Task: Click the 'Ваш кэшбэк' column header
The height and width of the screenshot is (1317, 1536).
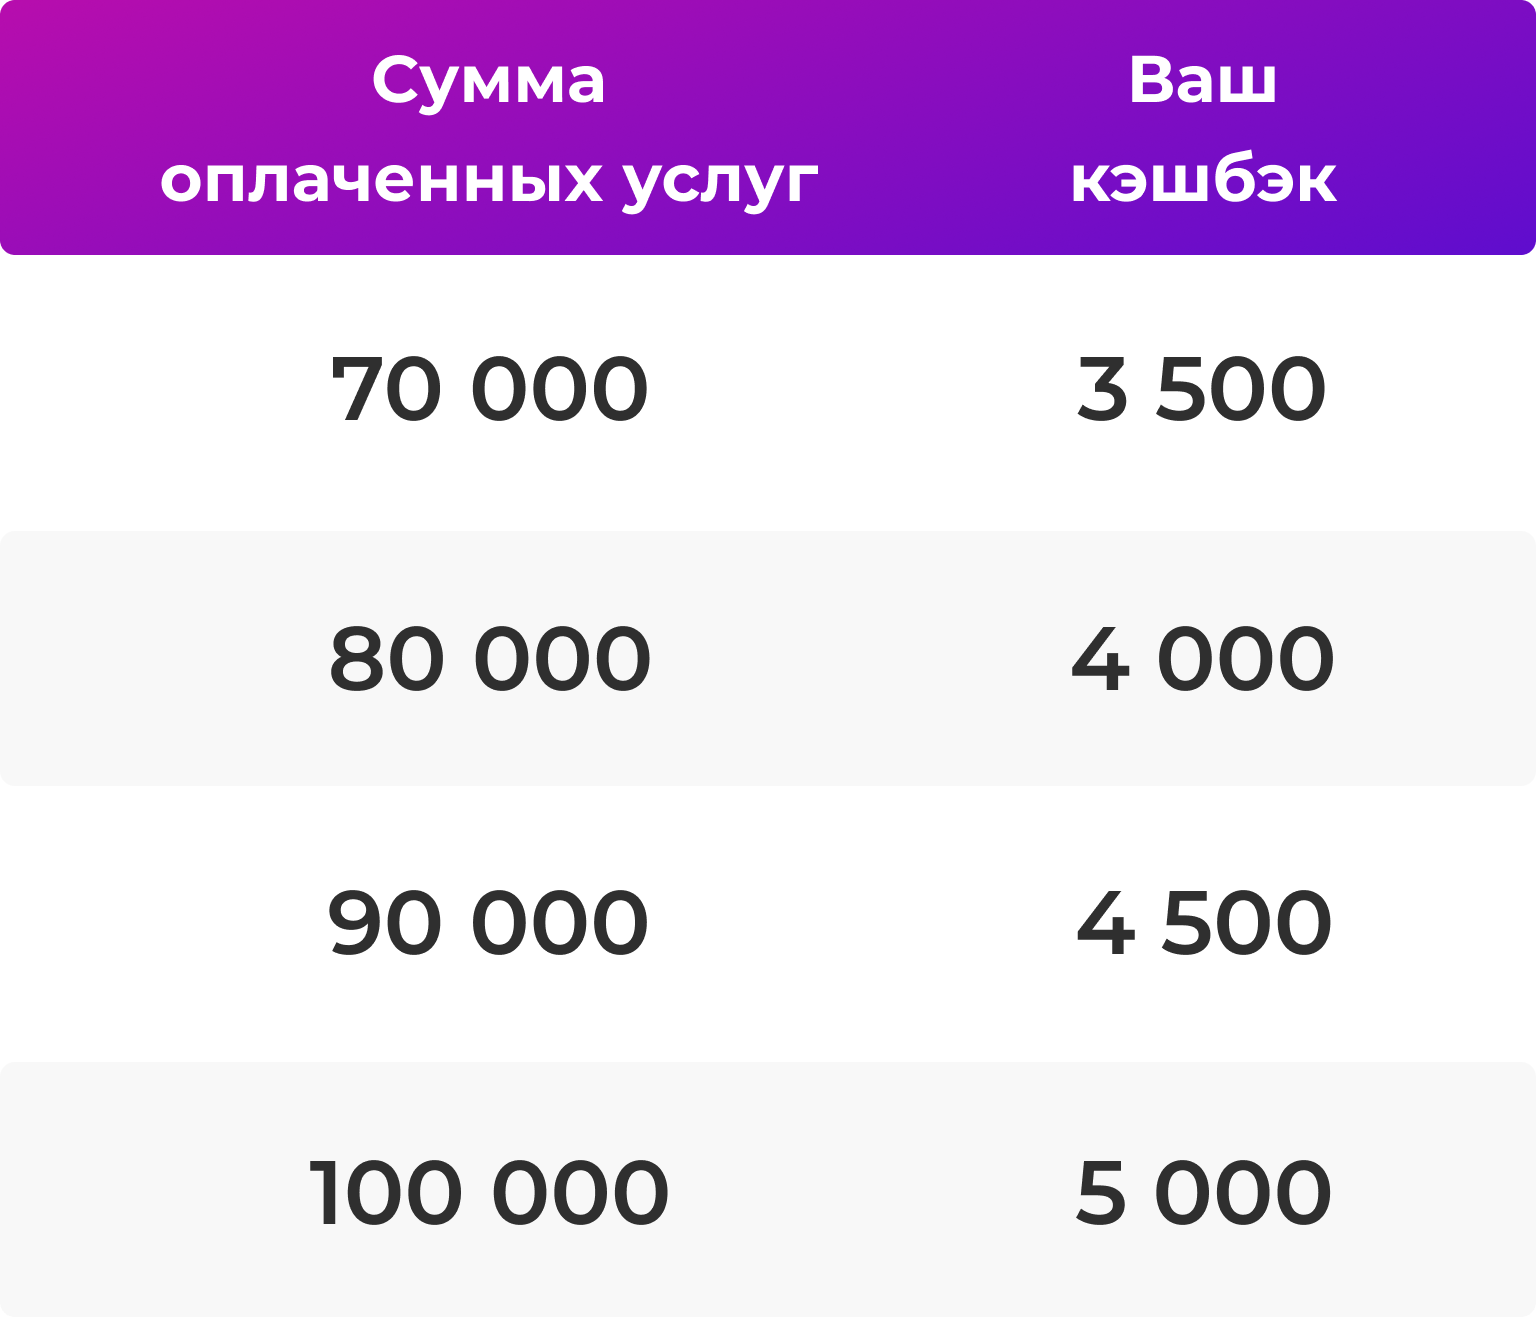Action: click(1203, 130)
